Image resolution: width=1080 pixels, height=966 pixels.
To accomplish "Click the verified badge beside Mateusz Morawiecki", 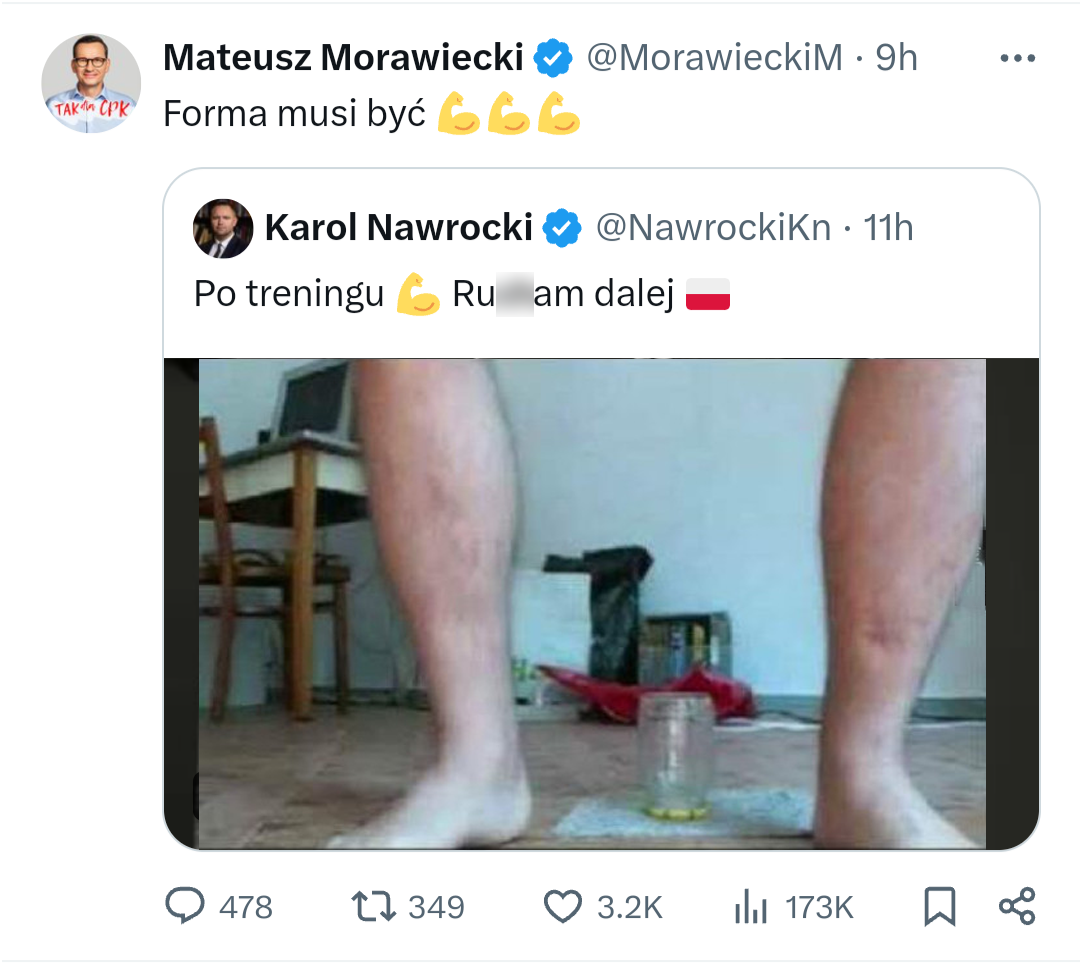I will point(552,58).
